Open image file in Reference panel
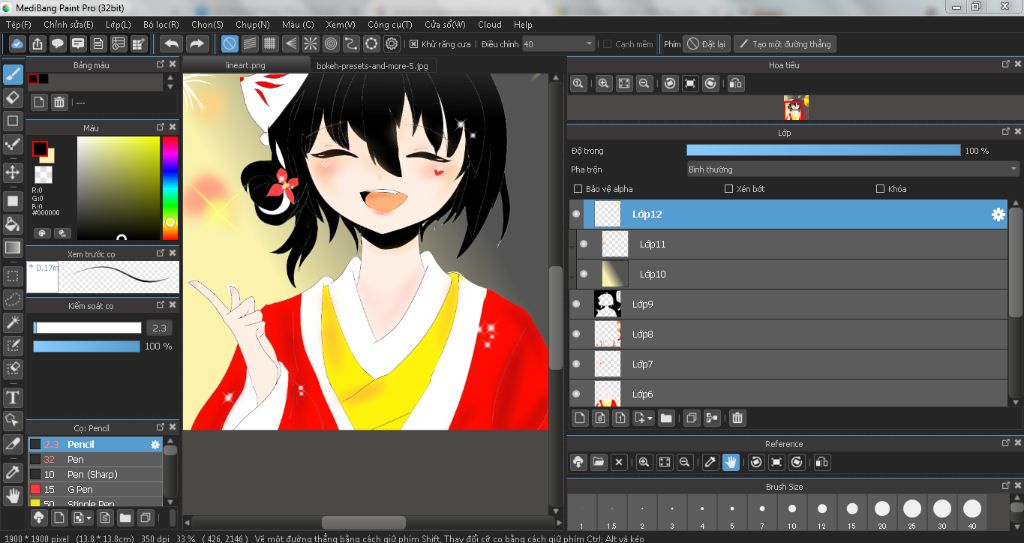Viewport: 1024px width, 543px height. coord(598,462)
